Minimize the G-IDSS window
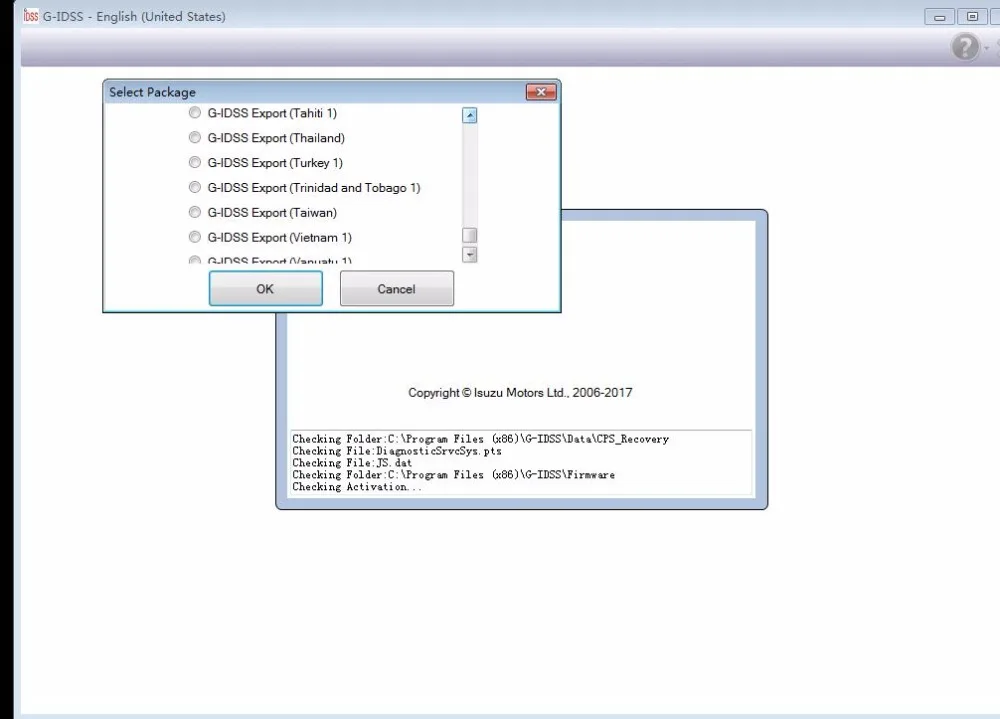 (x=939, y=17)
